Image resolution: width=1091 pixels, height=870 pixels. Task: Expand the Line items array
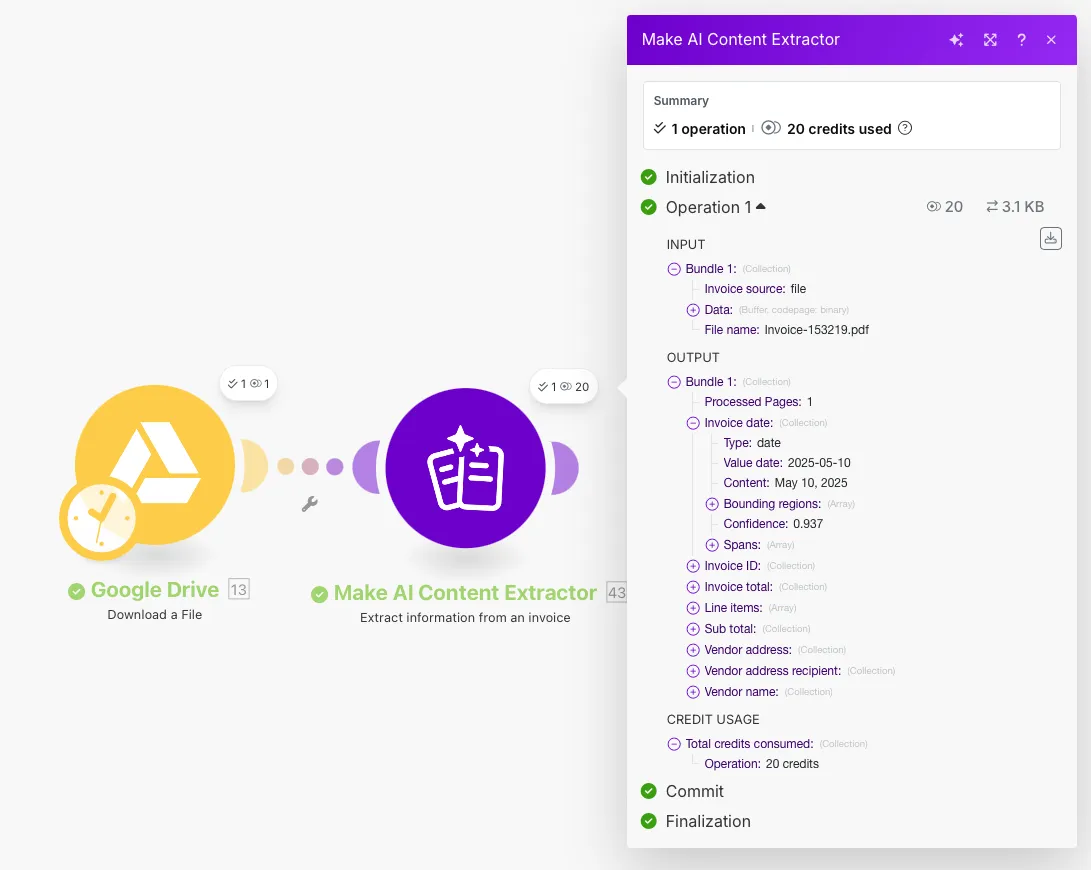click(x=693, y=608)
